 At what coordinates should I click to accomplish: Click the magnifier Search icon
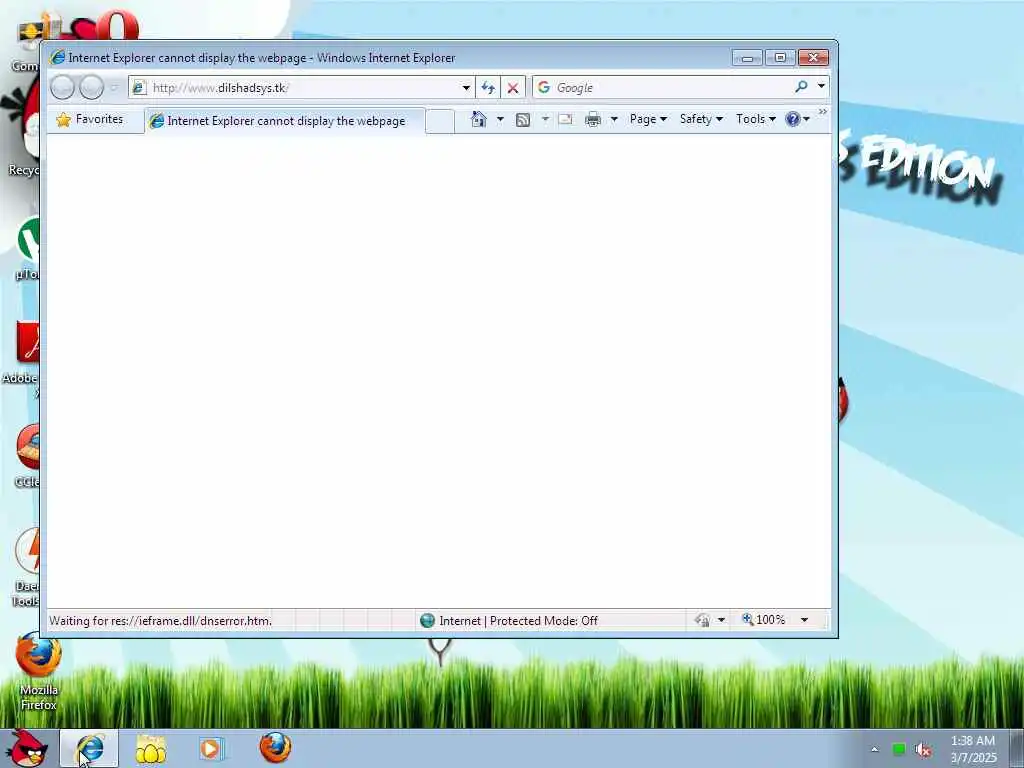click(801, 86)
